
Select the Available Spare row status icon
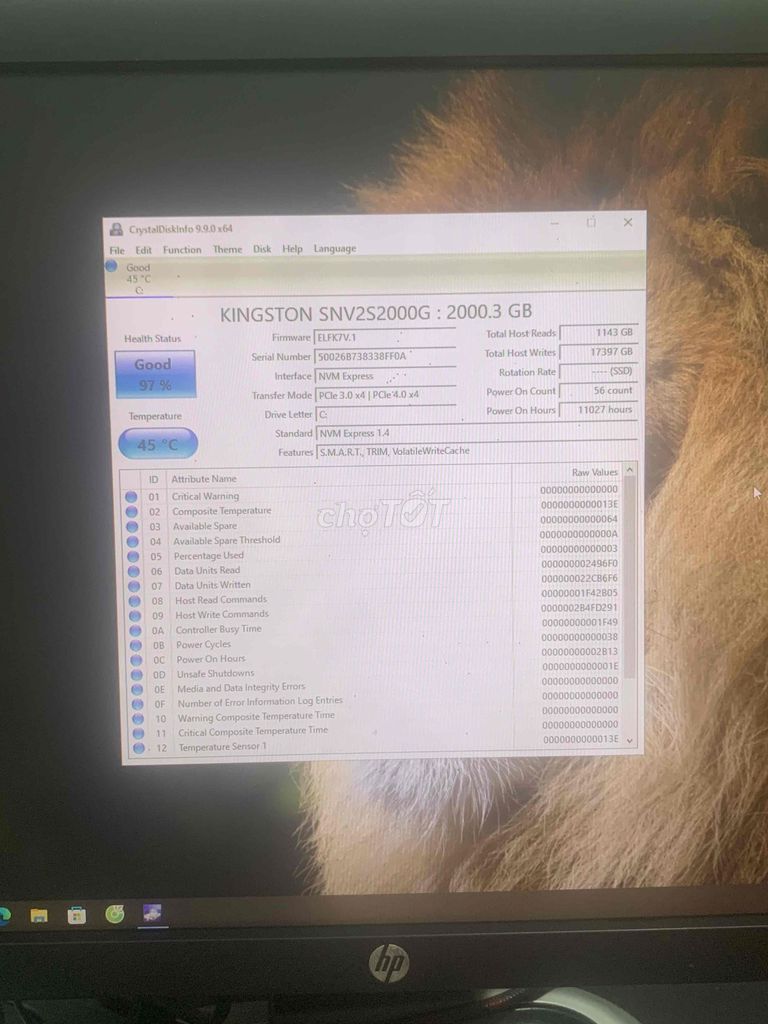point(133,526)
